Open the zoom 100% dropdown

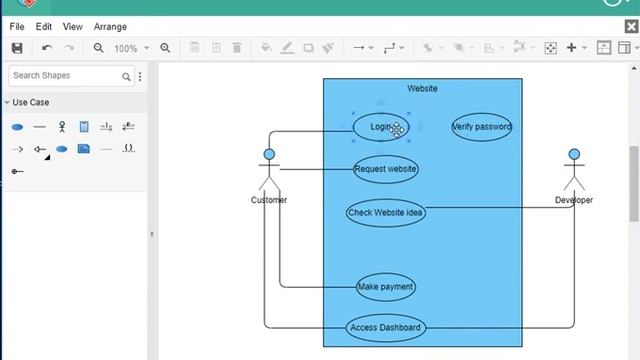131,49
